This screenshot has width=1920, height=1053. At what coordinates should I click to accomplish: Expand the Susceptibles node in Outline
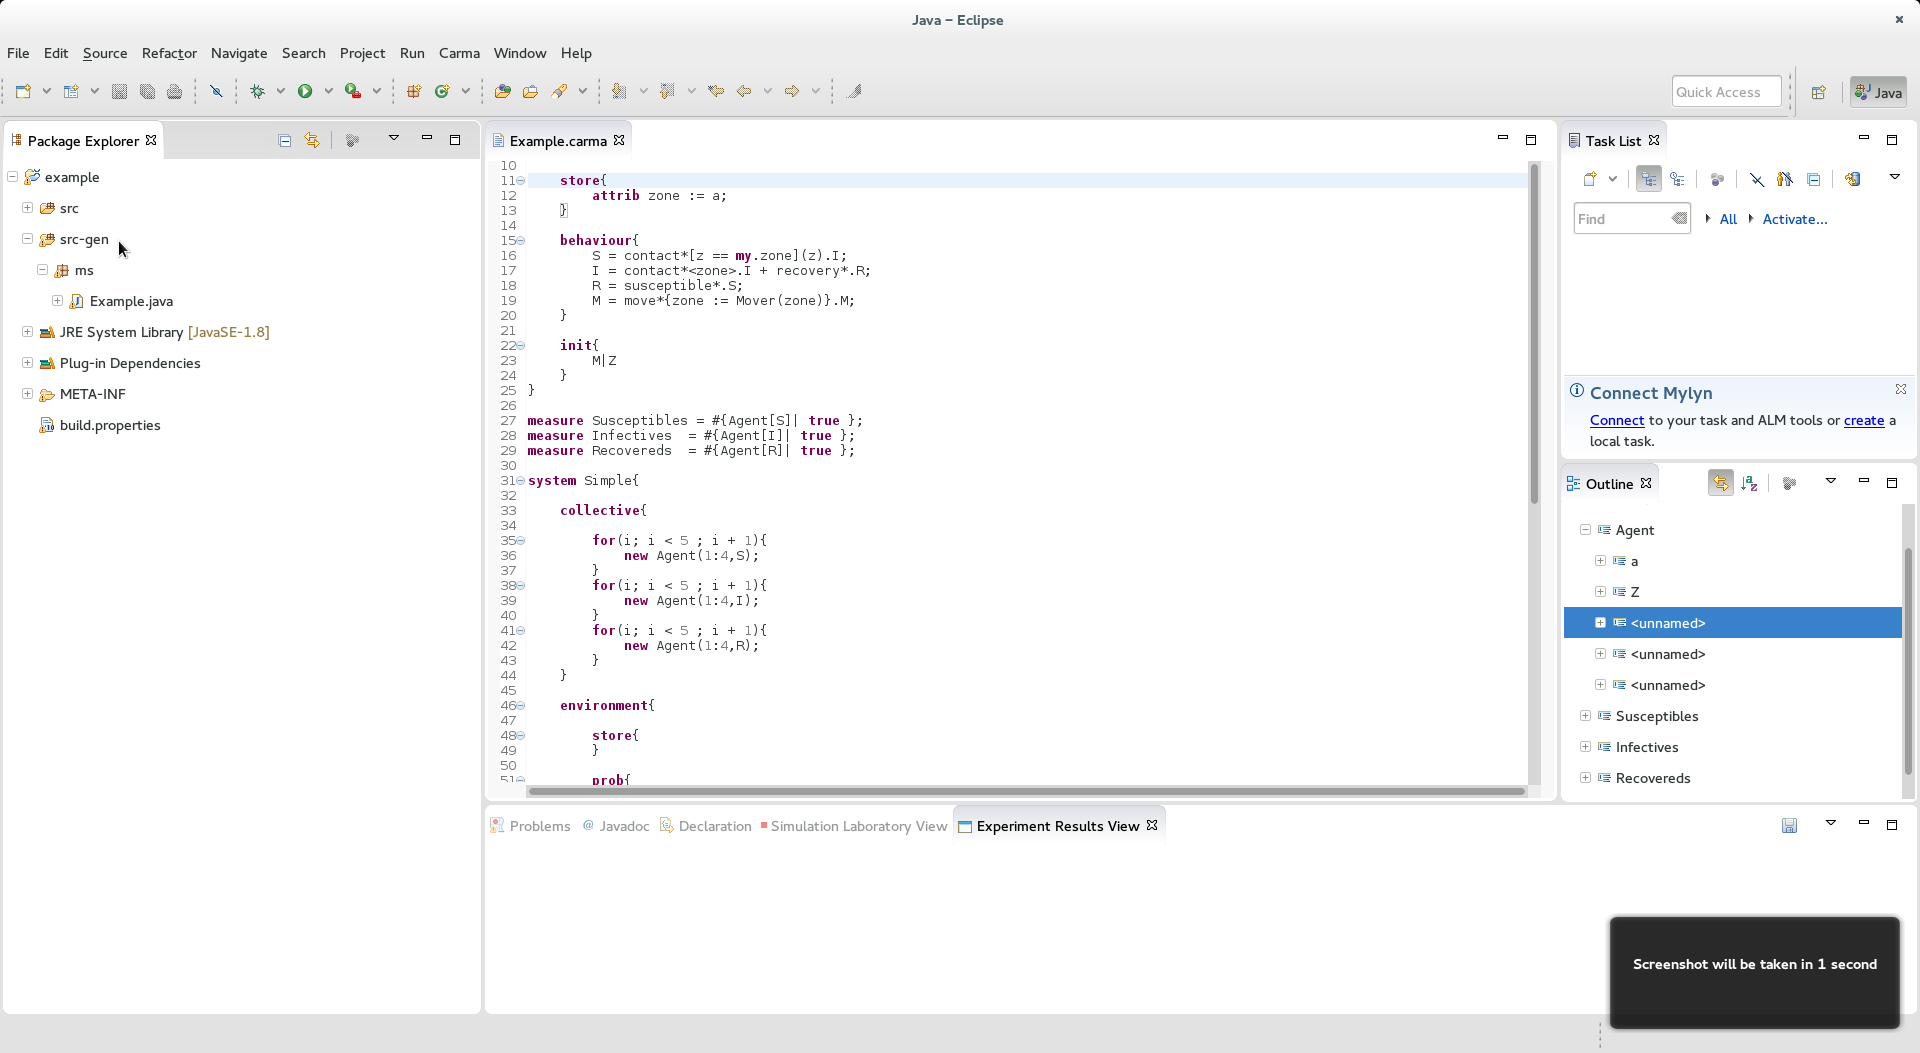[x=1586, y=715]
